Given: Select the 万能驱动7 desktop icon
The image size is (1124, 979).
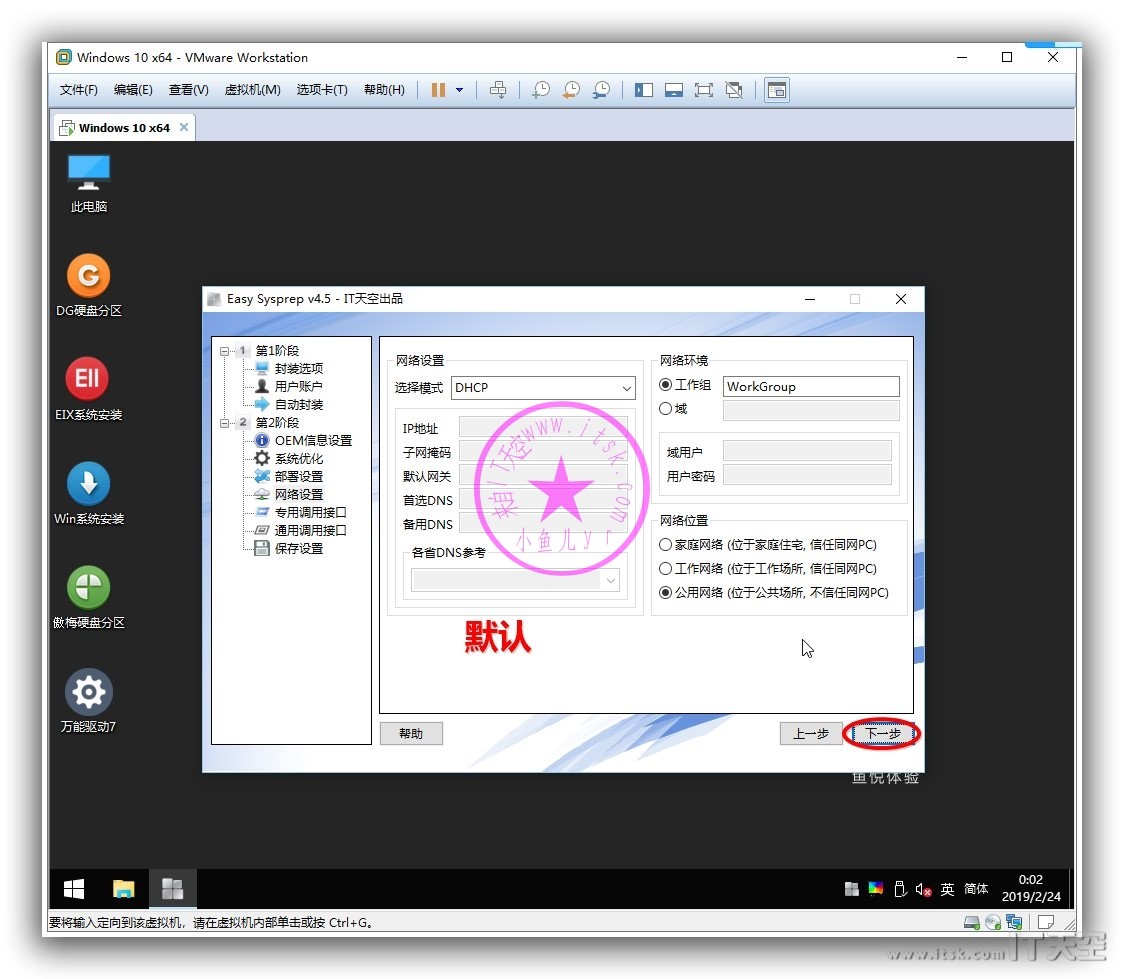Looking at the screenshot, I should click(88, 701).
